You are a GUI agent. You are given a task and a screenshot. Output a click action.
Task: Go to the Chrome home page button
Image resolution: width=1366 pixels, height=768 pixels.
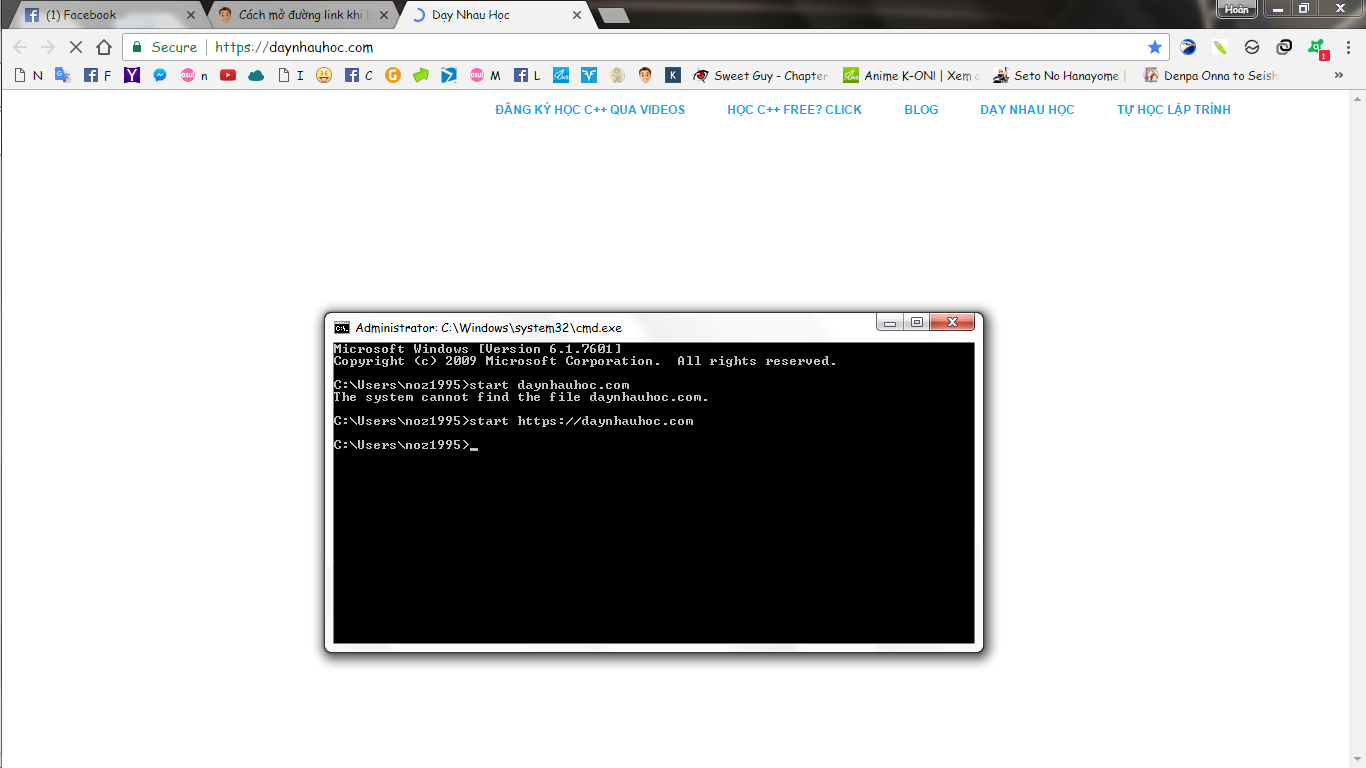pos(104,47)
